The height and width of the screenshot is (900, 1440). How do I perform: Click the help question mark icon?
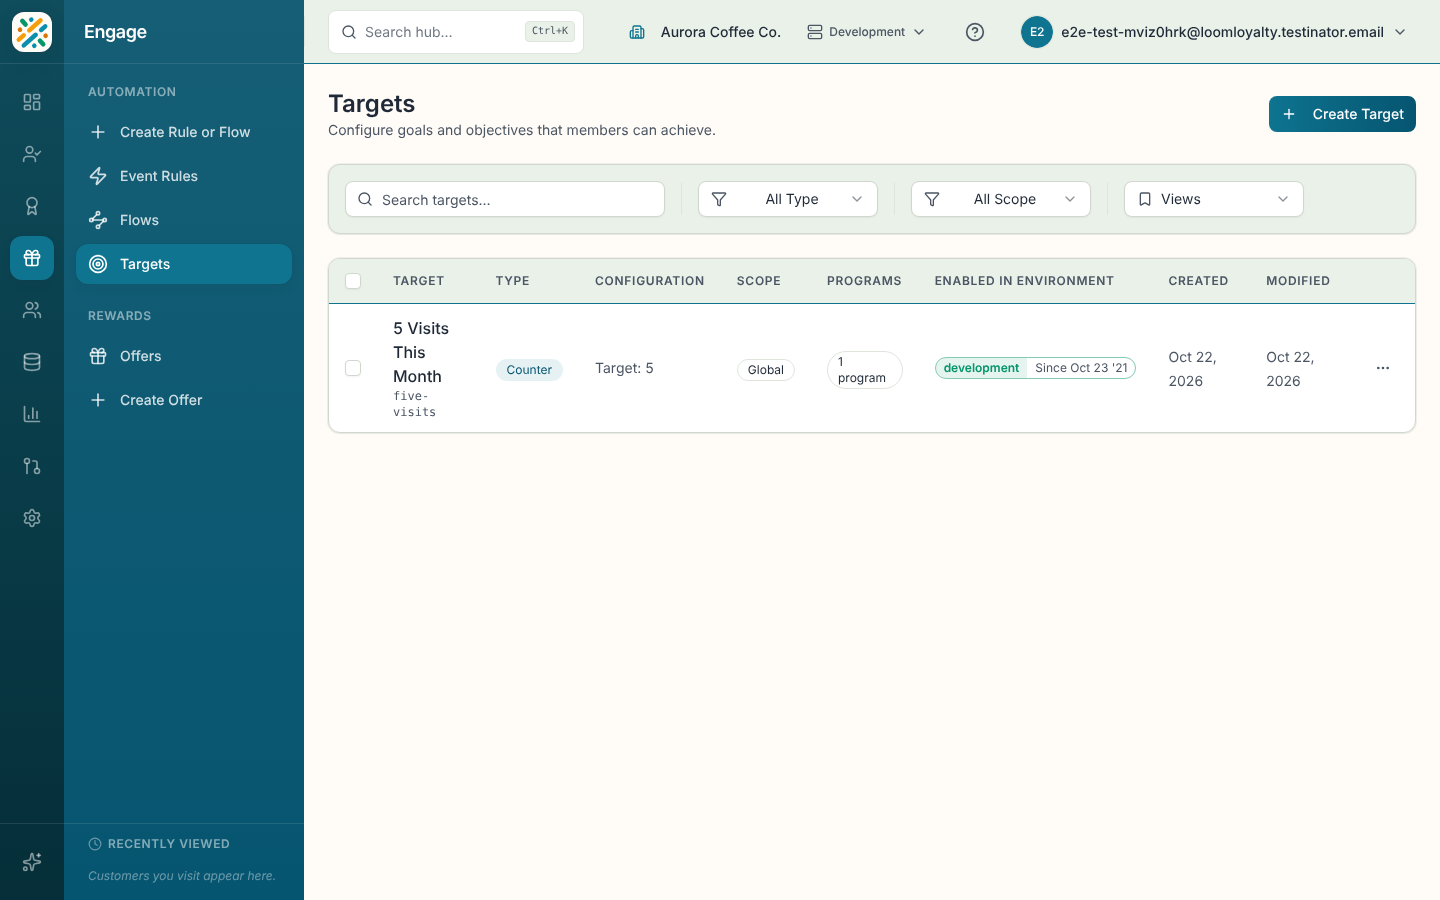coord(975,32)
